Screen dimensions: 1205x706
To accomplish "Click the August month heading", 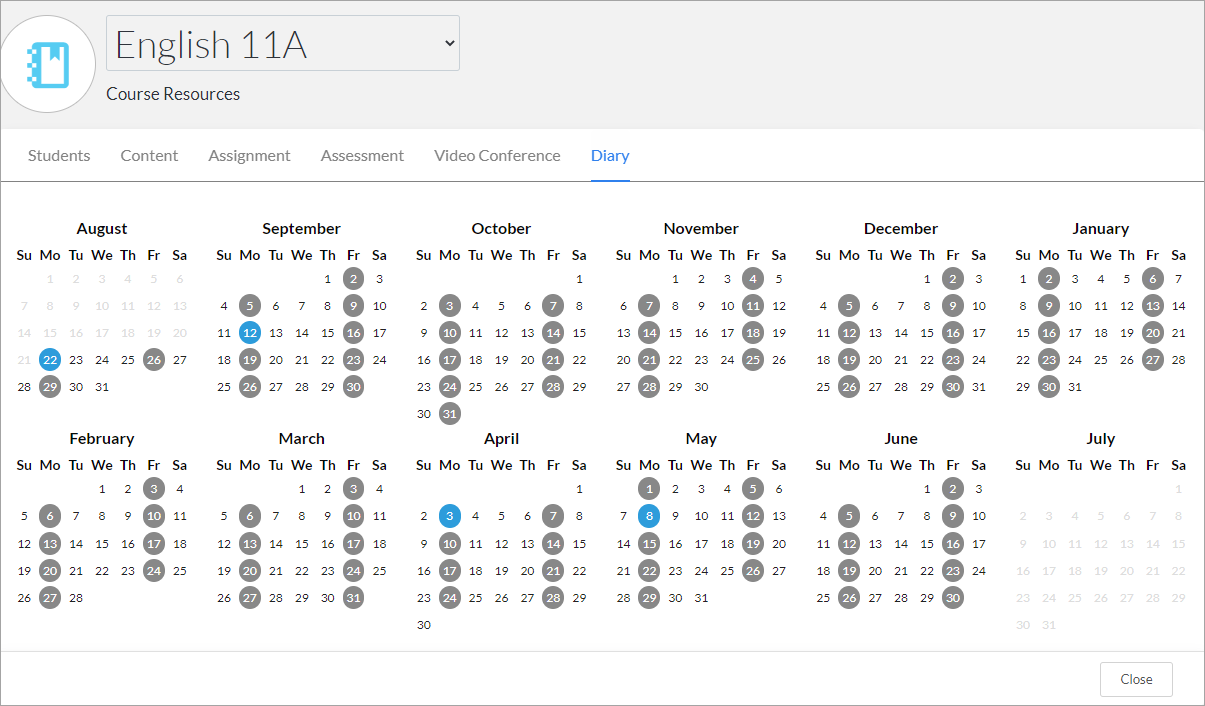I will coord(102,229).
